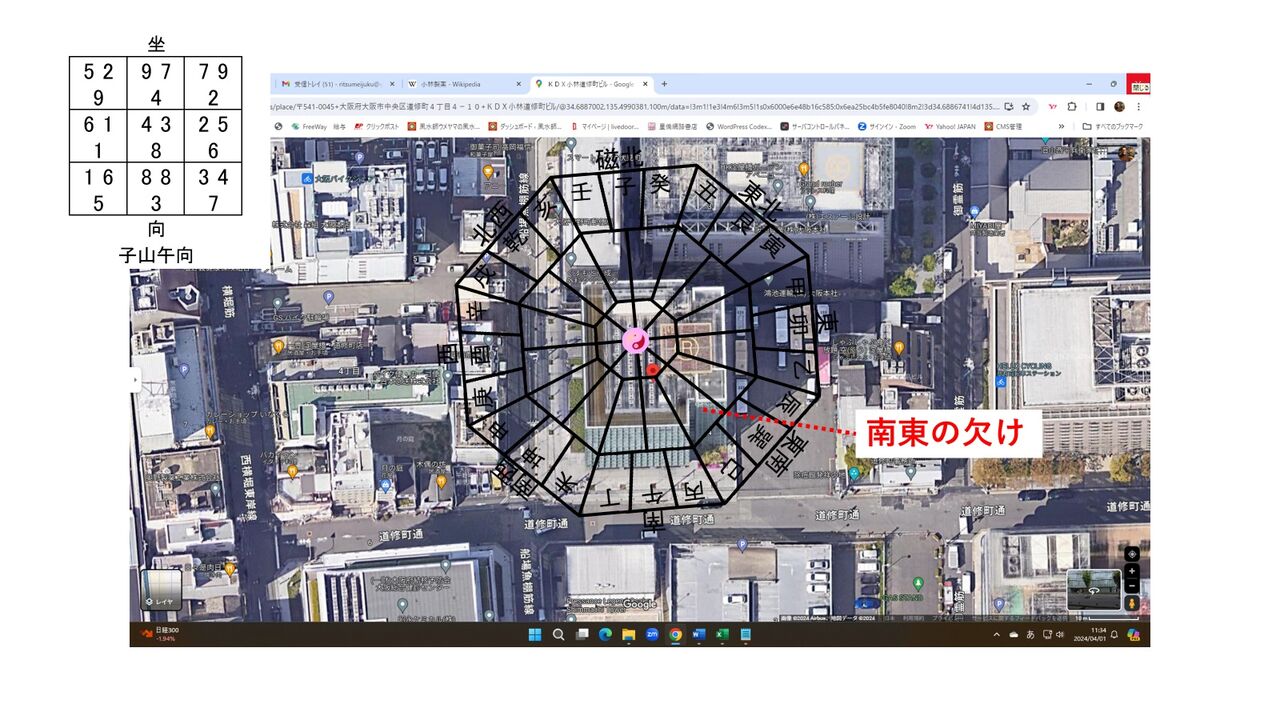The image size is (1280, 720).
Task: Open the WordPress Codex bookmark
Action: [x=738, y=127]
